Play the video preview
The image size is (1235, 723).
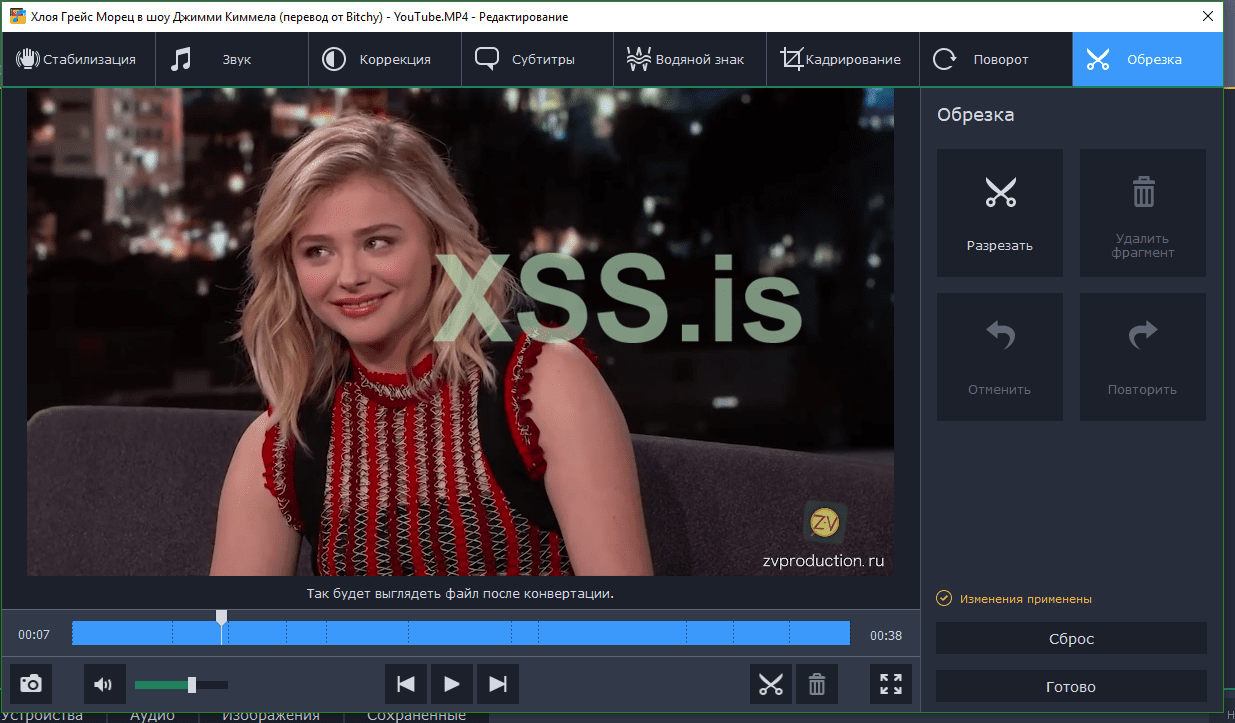click(452, 684)
